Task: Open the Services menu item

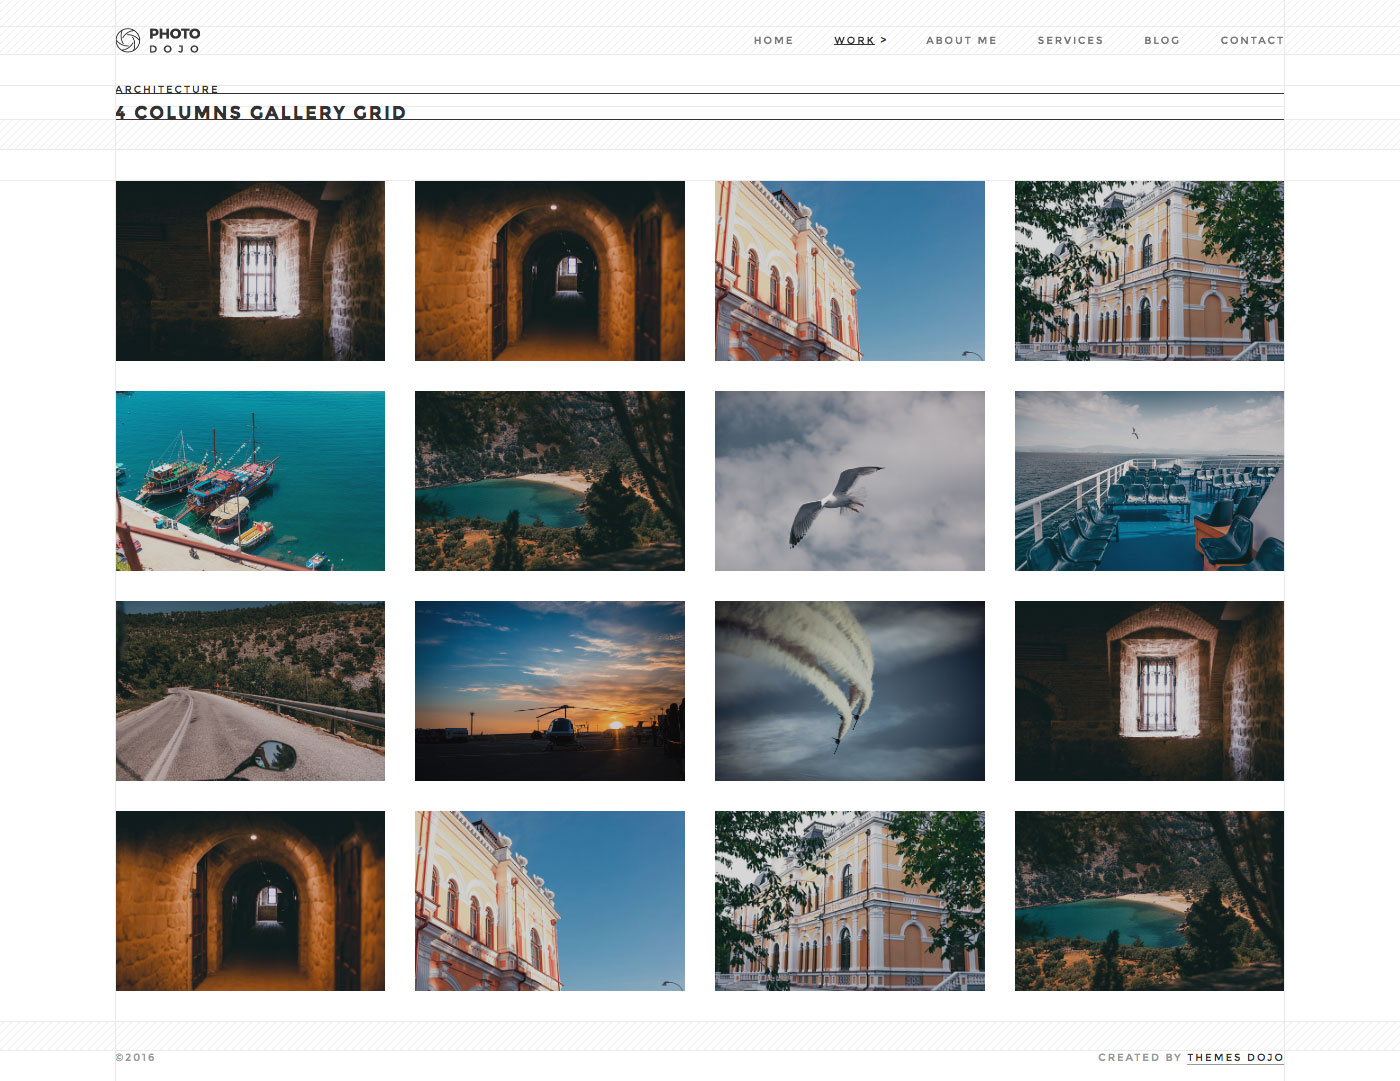Action: coord(1071,41)
